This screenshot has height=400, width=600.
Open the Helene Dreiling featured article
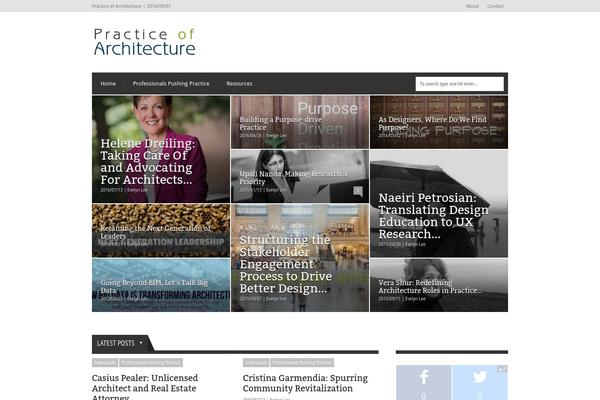tap(161, 149)
